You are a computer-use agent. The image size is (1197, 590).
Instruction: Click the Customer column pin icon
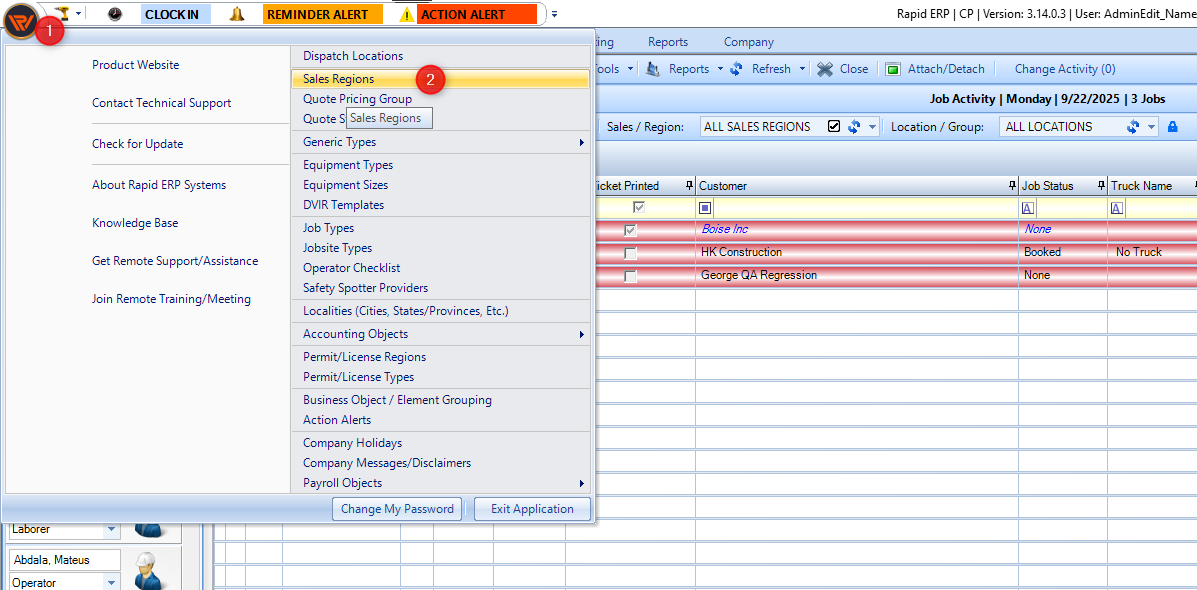point(1012,185)
